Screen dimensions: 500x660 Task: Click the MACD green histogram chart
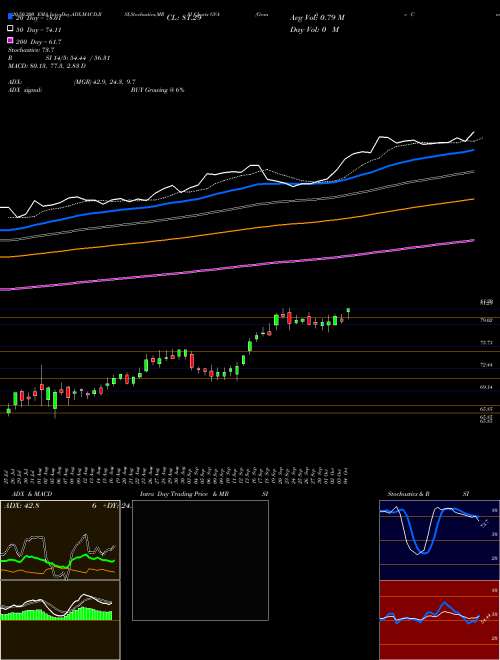(60, 601)
